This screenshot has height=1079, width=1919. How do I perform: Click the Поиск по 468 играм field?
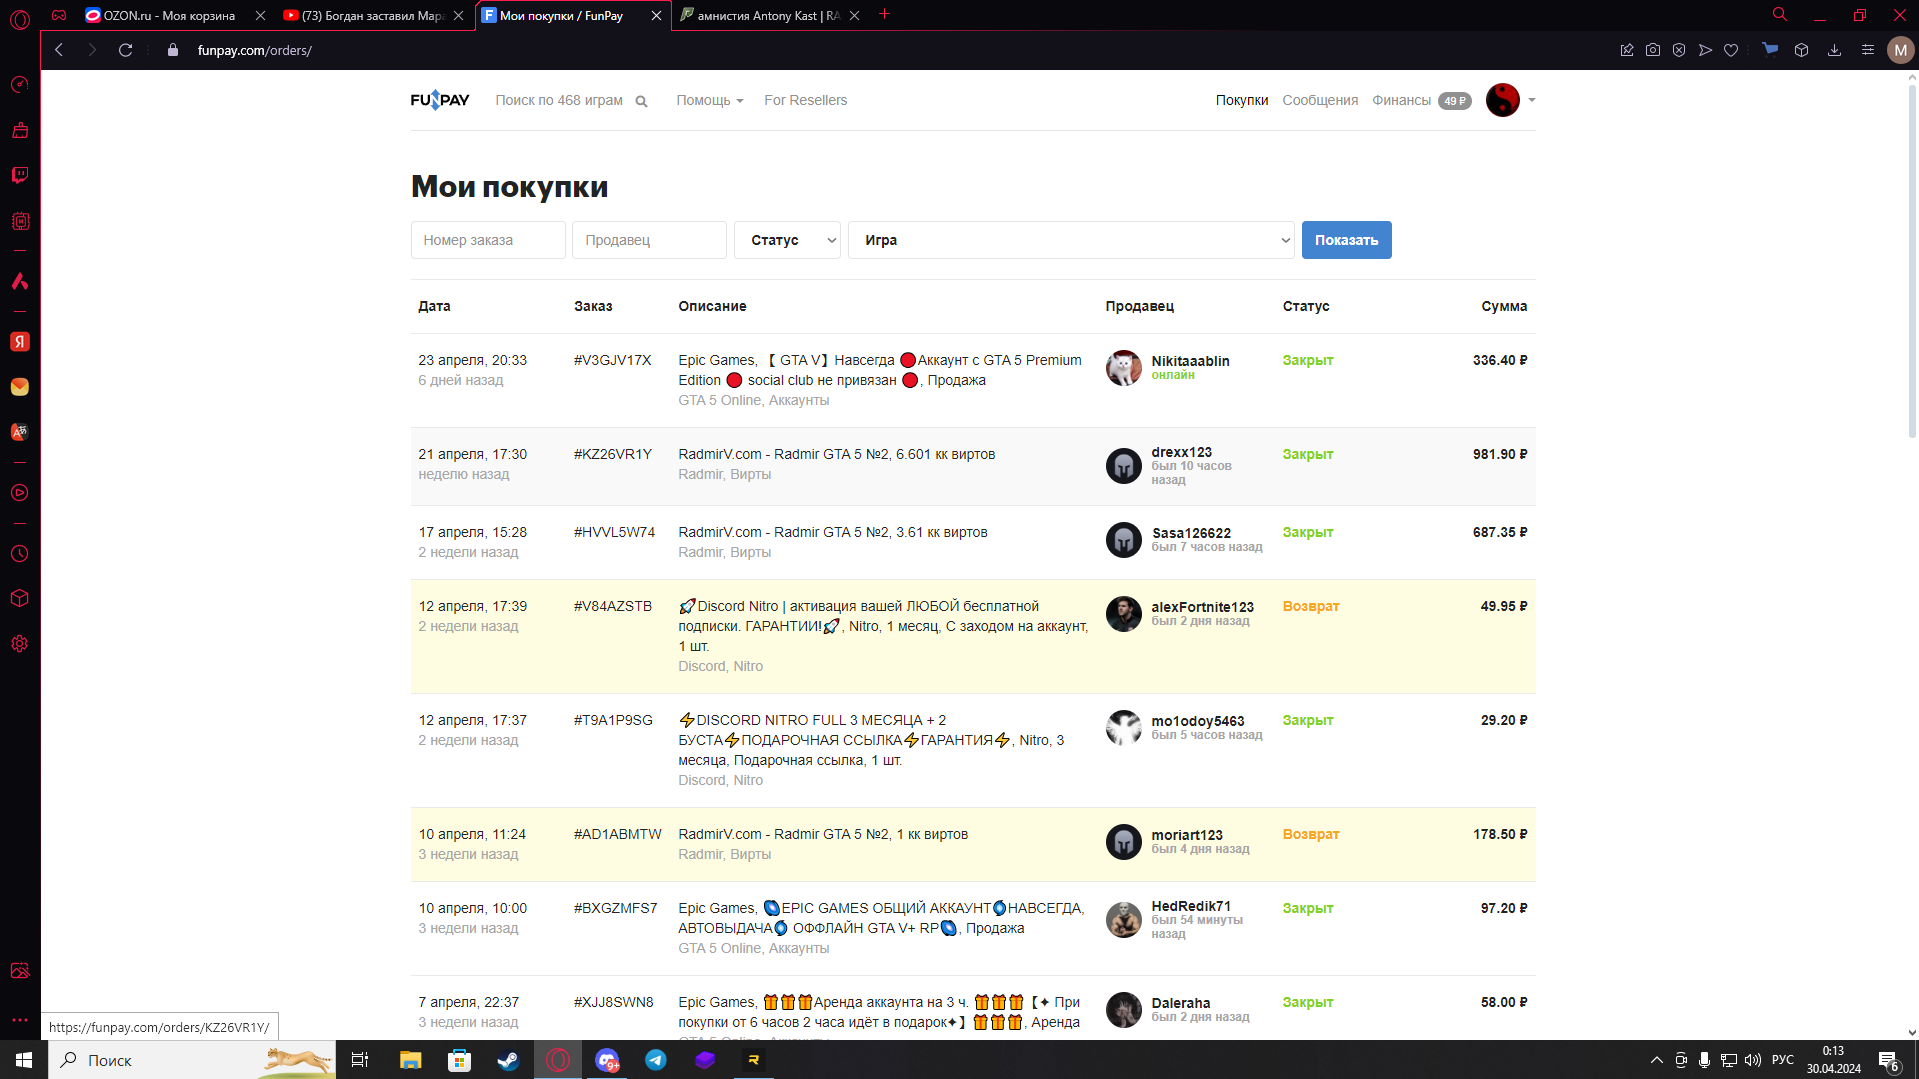(559, 100)
